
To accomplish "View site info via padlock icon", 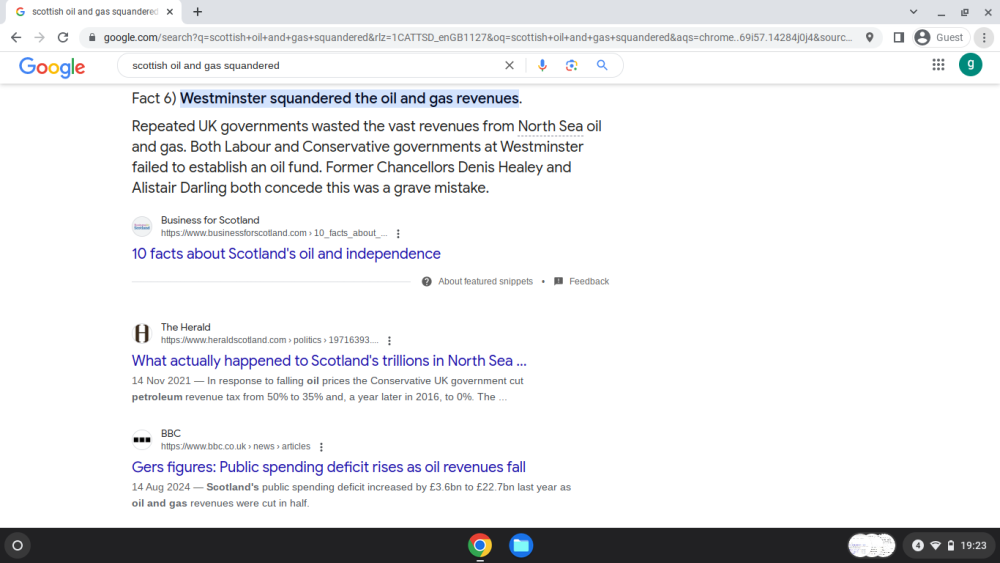I will 92,38.
